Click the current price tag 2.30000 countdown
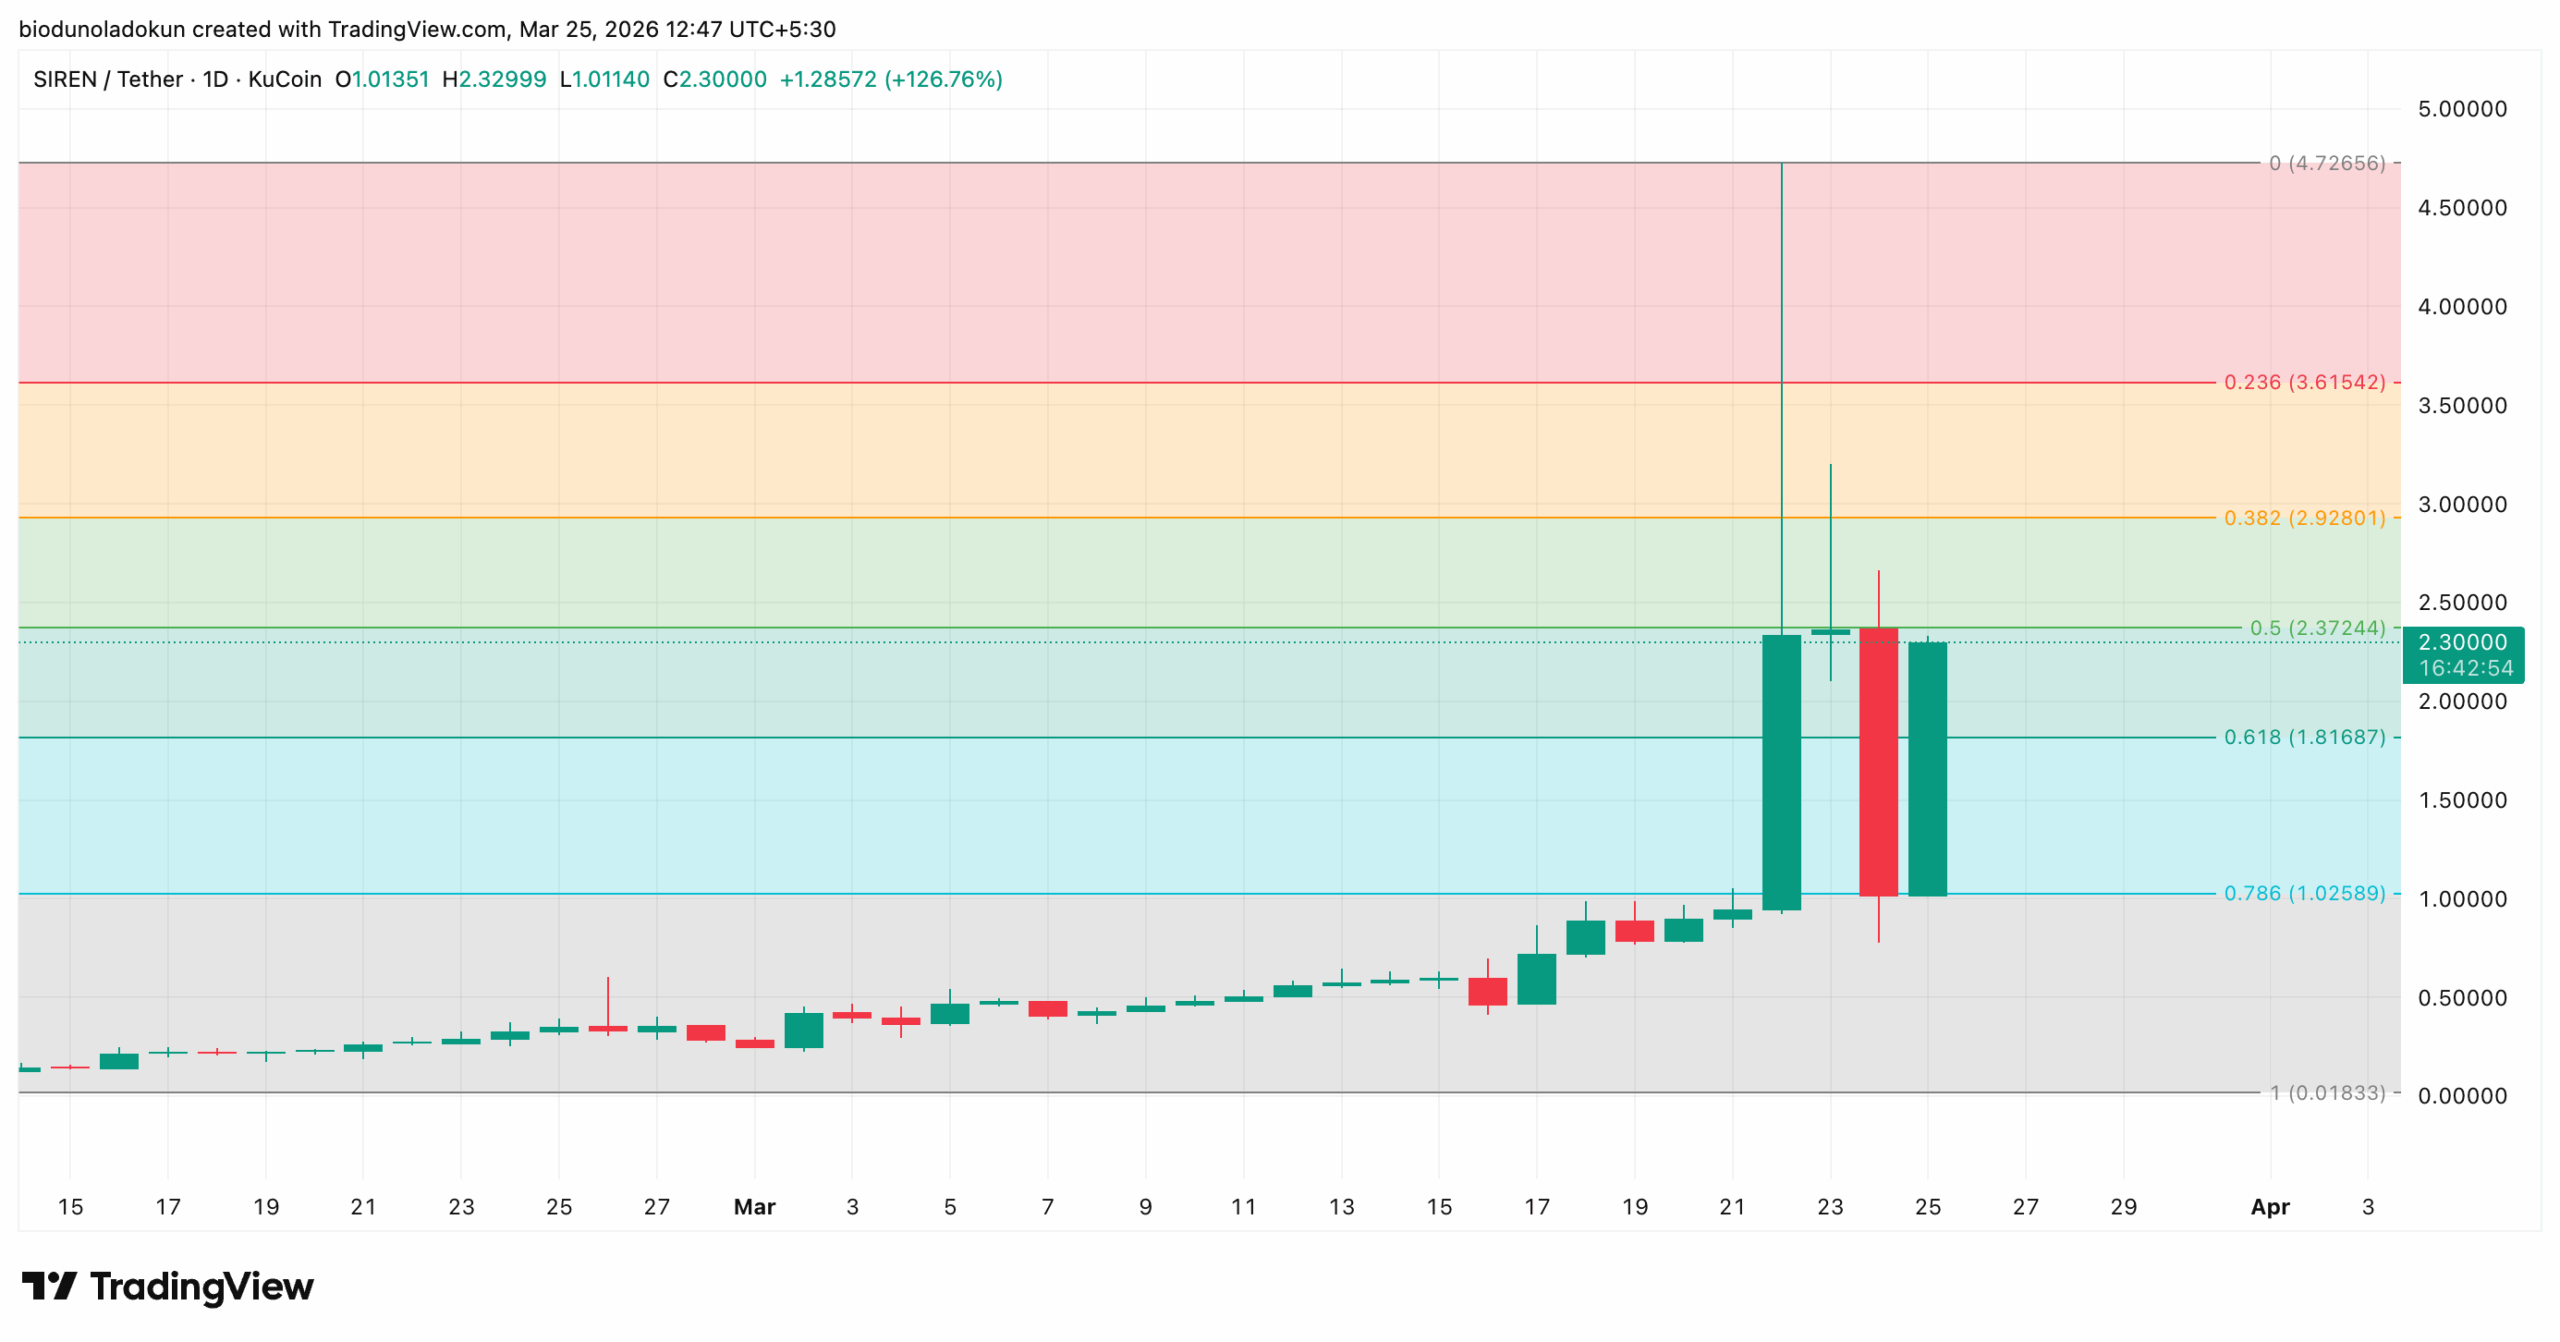 pyautogui.click(x=2463, y=655)
